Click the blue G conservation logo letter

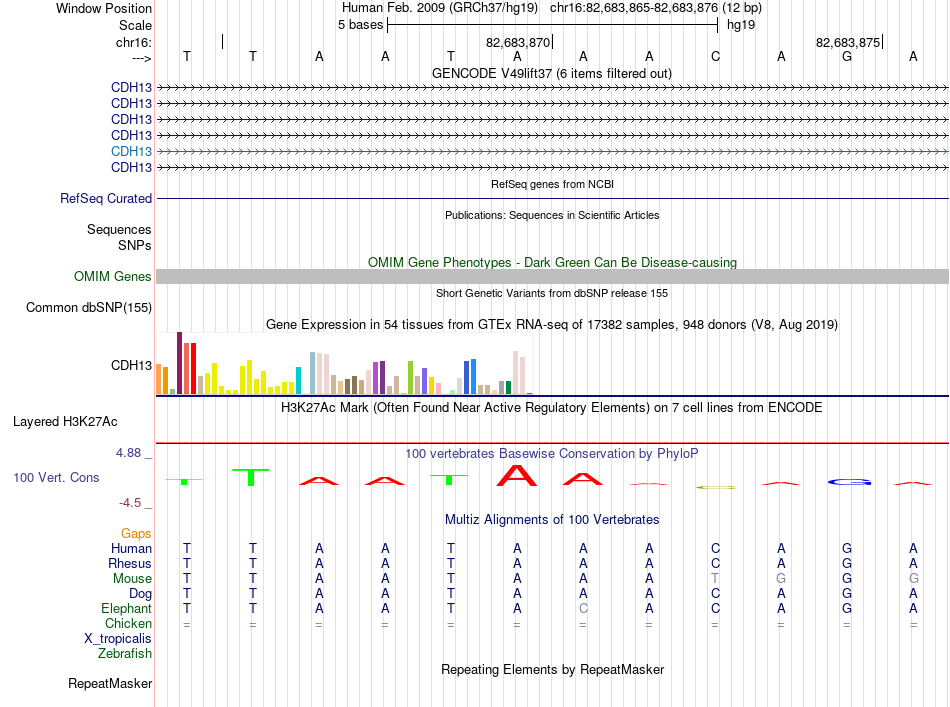point(849,482)
